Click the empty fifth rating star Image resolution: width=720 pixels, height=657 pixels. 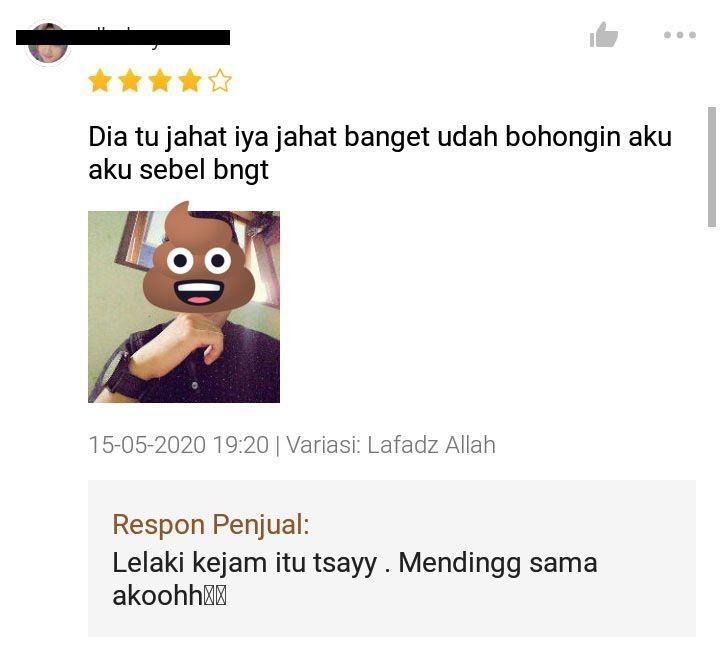(219, 81)
